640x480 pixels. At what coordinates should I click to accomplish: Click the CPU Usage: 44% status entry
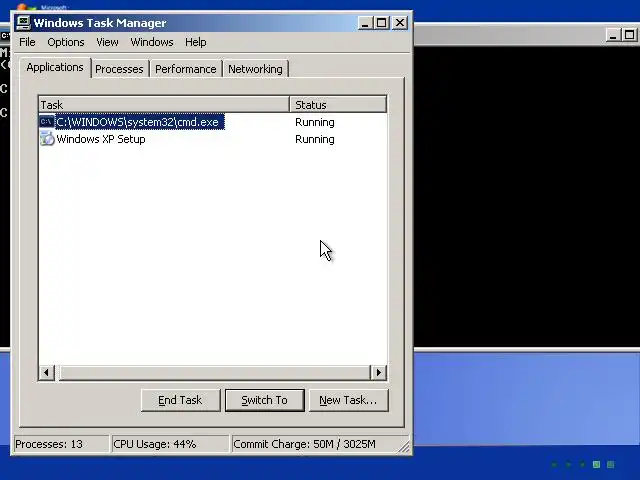170,444
